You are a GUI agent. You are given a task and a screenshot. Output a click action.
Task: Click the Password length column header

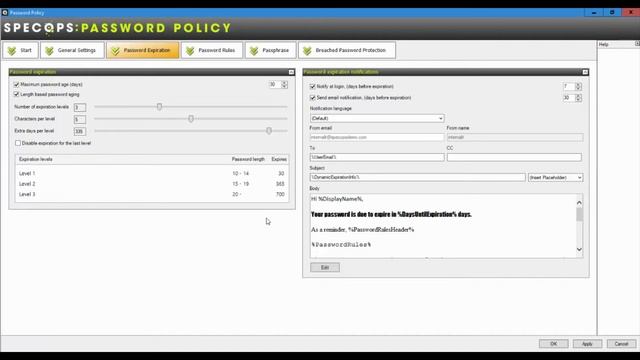tap(248, 159)
